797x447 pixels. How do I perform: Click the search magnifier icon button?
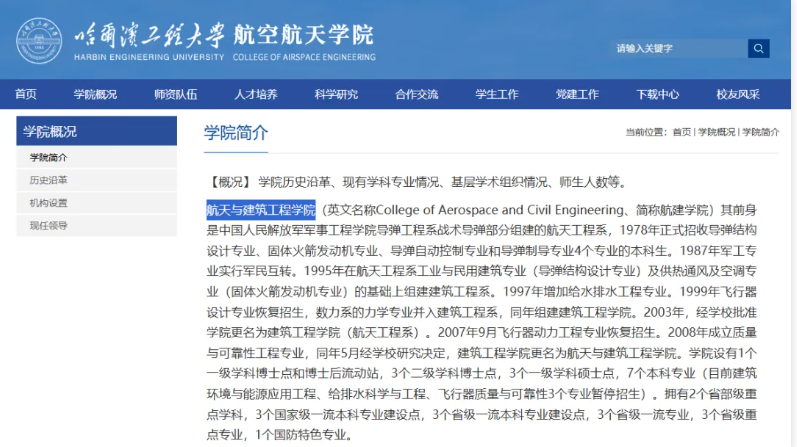click(758, 48)
